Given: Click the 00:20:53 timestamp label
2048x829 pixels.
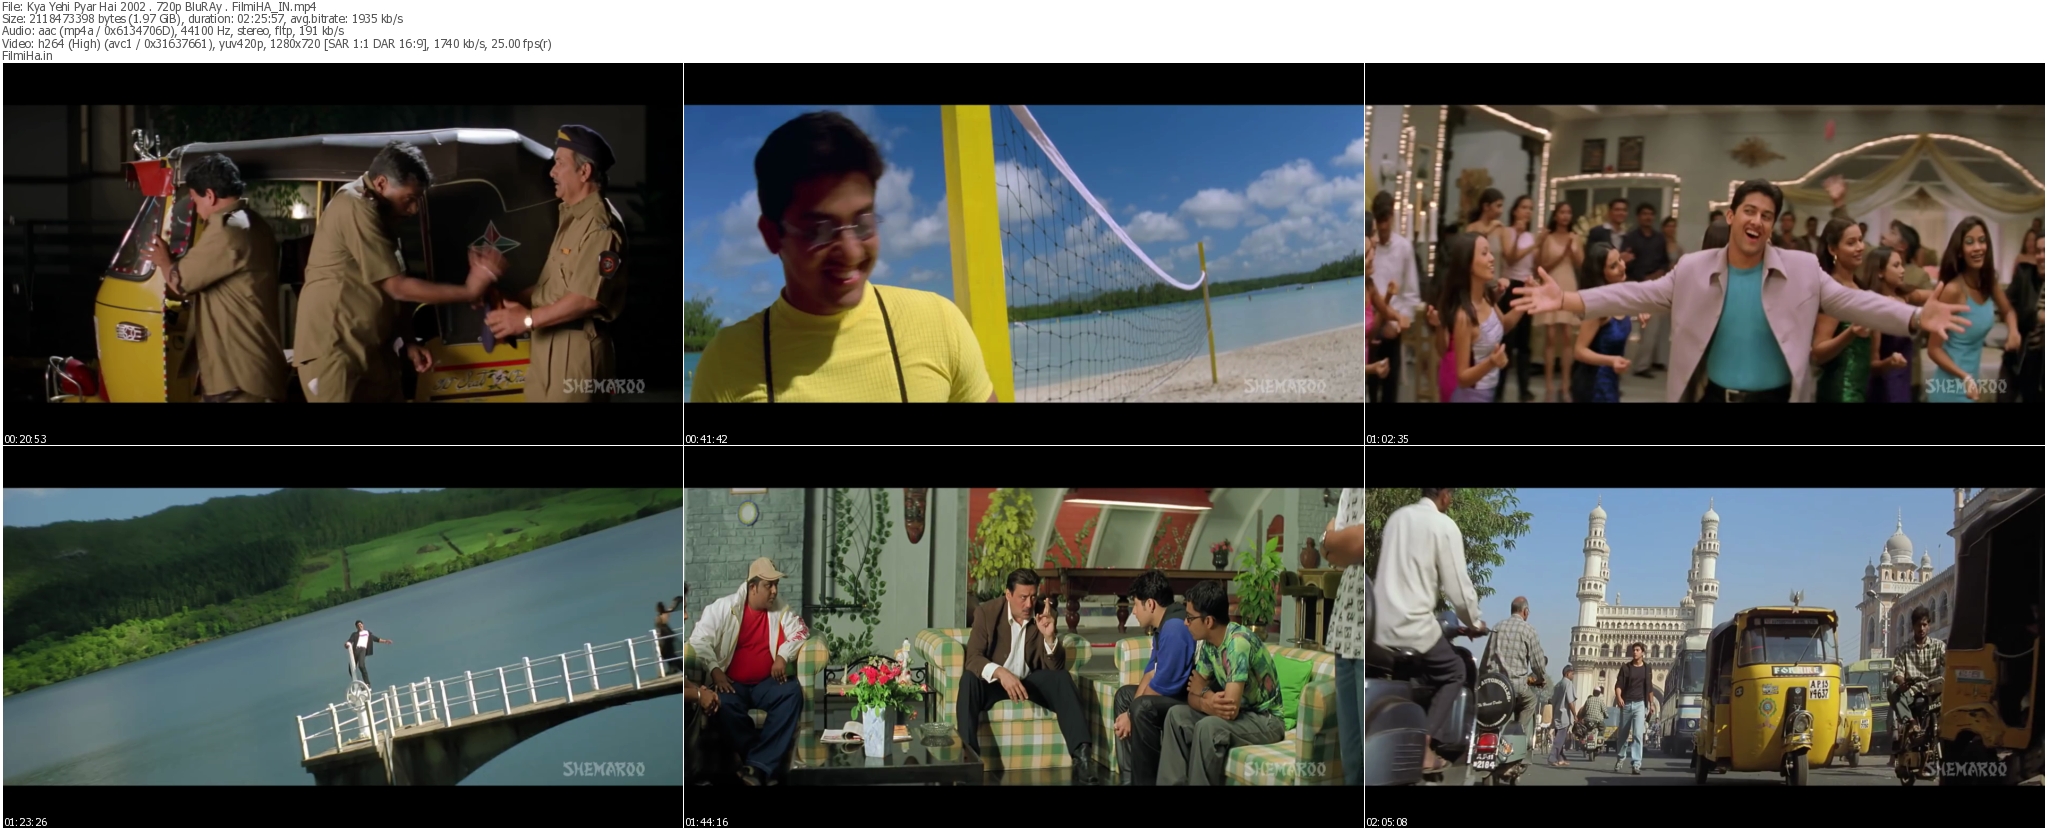Looking at the screenshot, I should click(x=26, y=439).
